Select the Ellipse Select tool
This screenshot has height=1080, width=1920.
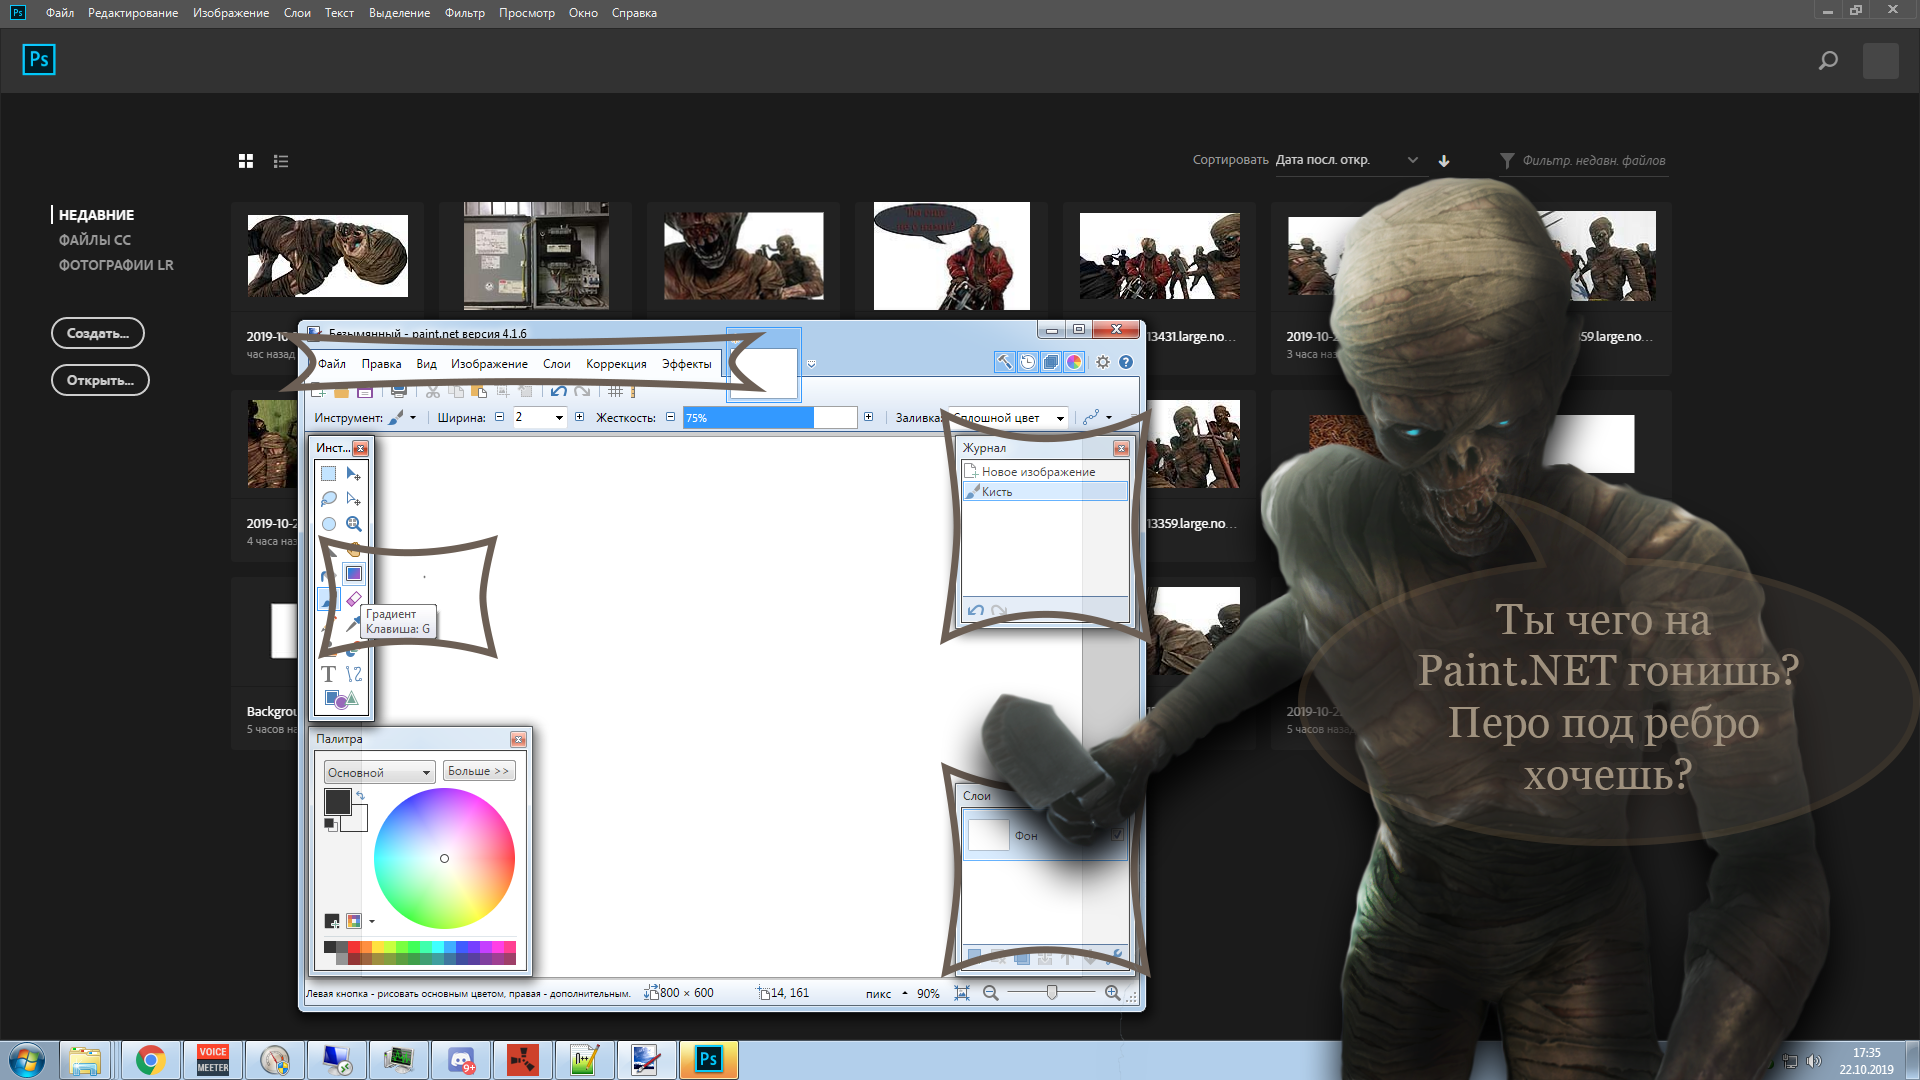coord(328,524)
